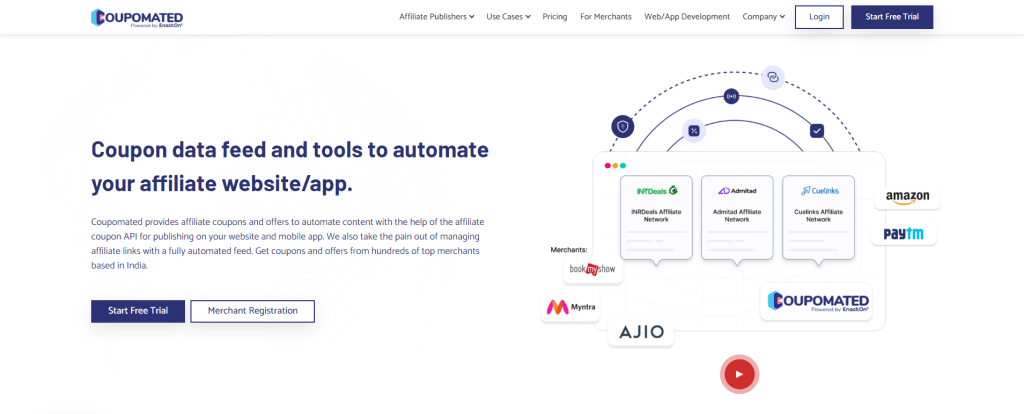1024x414 pixels.
Task: Click the AJIO merchant logo
Action: pos(641,332)
